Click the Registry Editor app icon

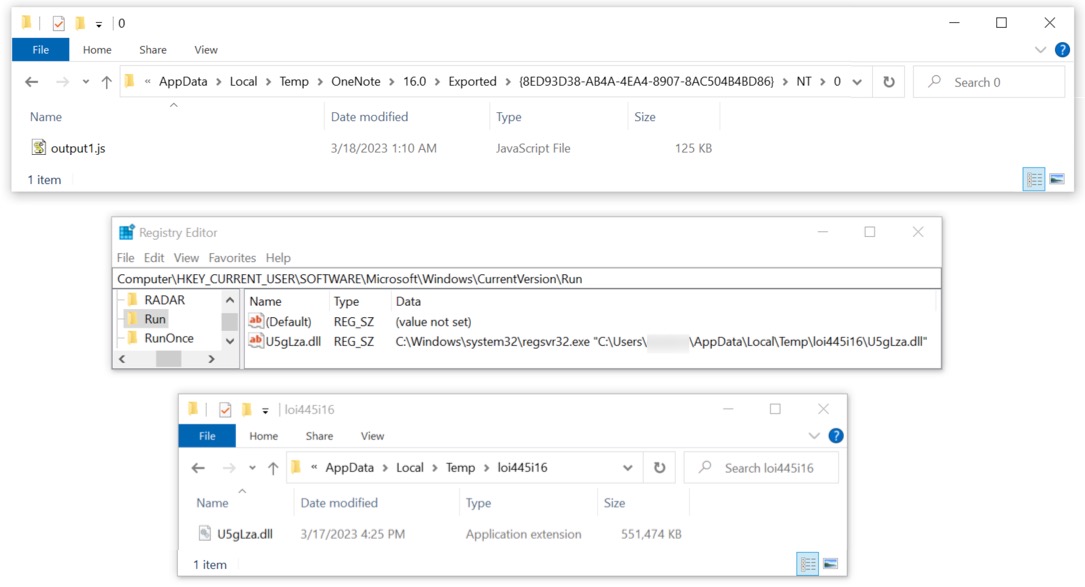(x=127, y=233)
